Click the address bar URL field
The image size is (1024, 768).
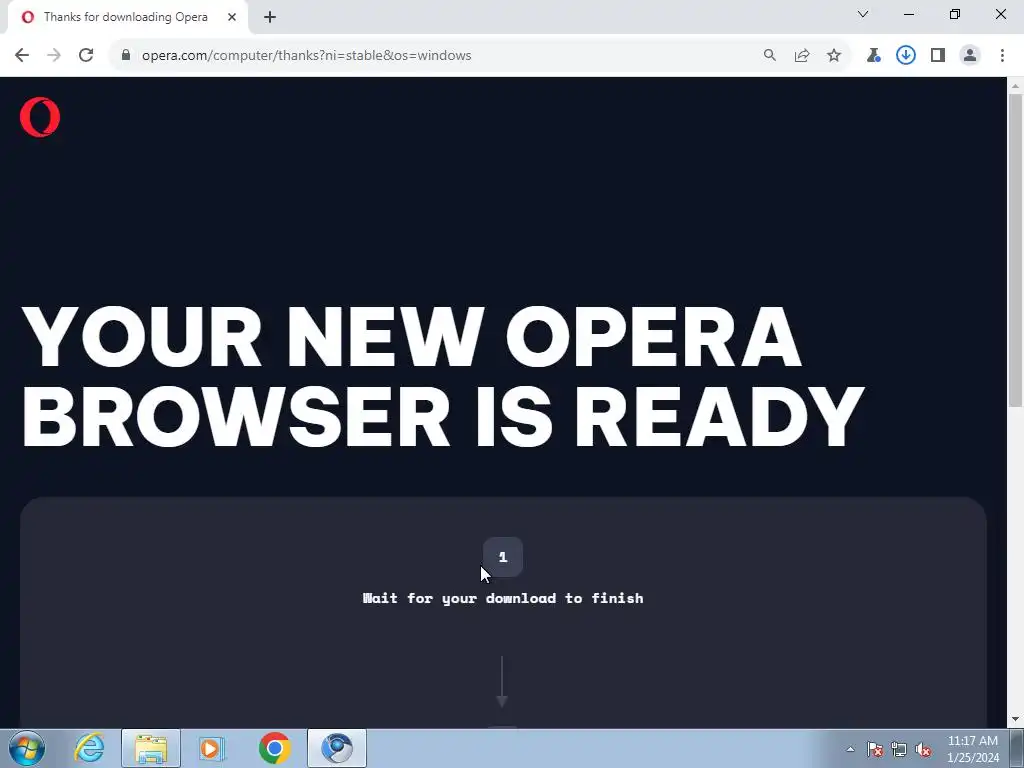click(444, 56)
